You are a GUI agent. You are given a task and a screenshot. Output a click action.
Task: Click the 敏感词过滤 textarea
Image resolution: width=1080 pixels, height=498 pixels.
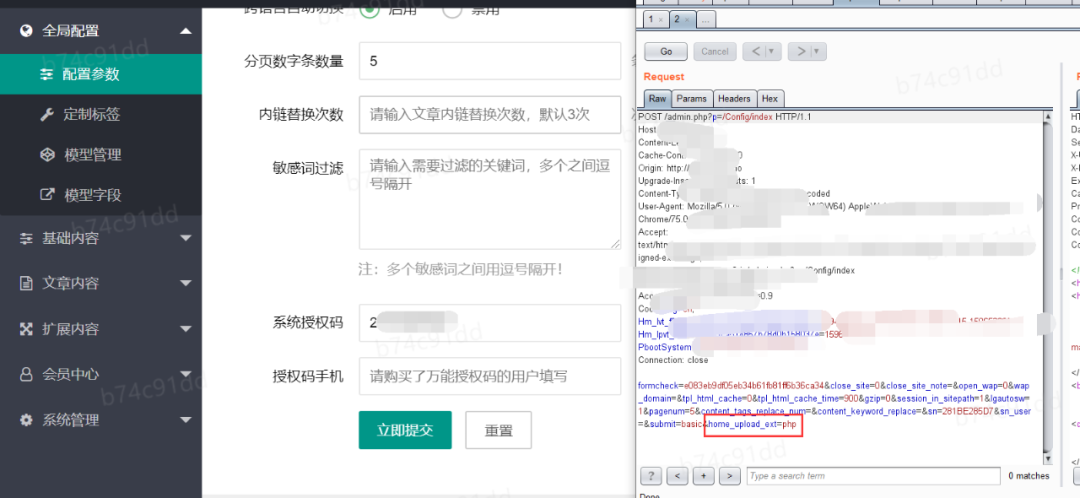click(x=490, y=199)
